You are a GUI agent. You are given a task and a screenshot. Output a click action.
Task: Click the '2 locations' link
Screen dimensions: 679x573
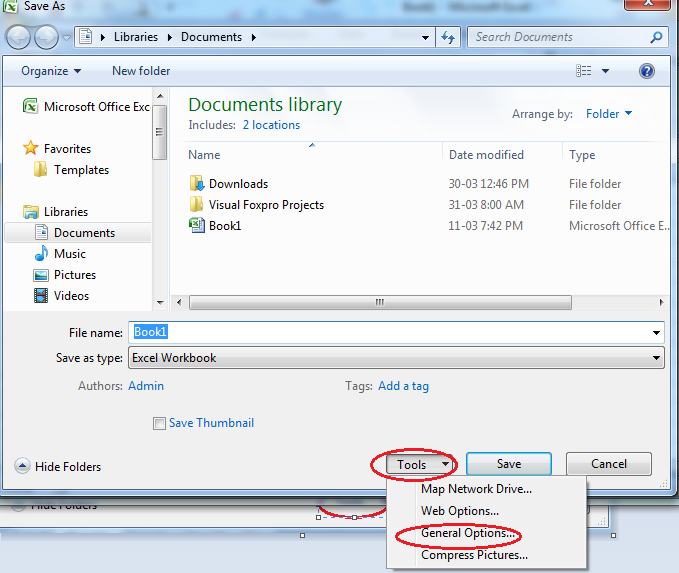click(270, 125)
